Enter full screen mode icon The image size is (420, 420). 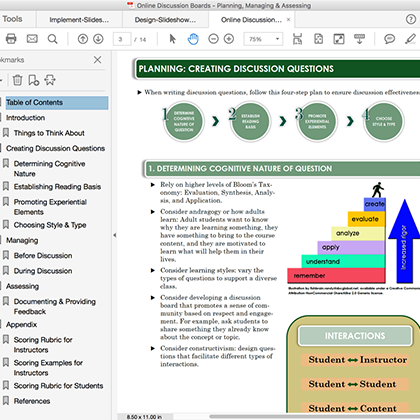coord(339,39)
